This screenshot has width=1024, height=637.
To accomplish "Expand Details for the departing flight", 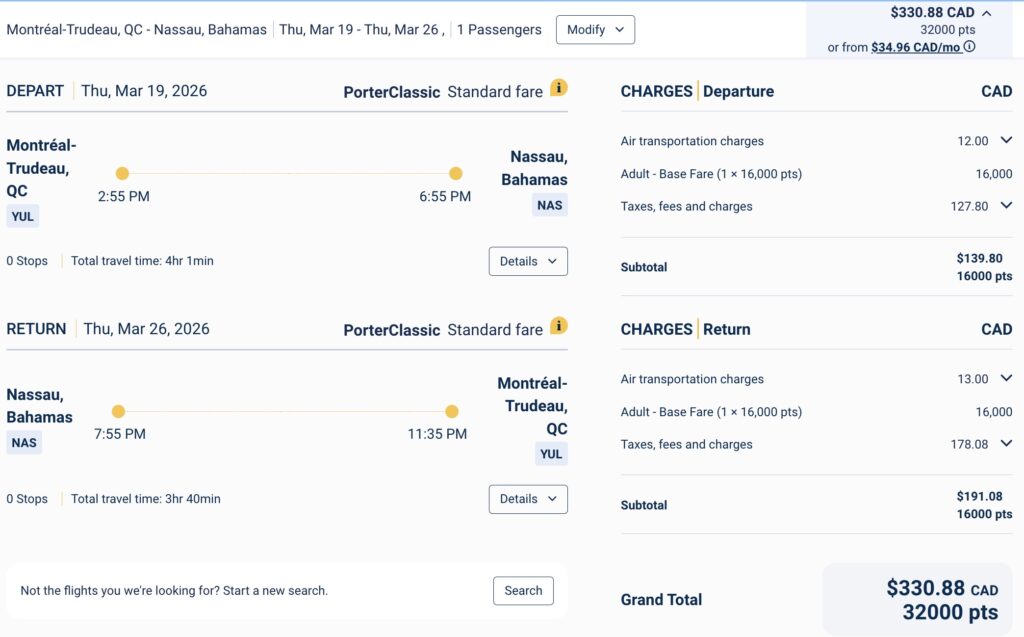I will [x=528, y=261].
